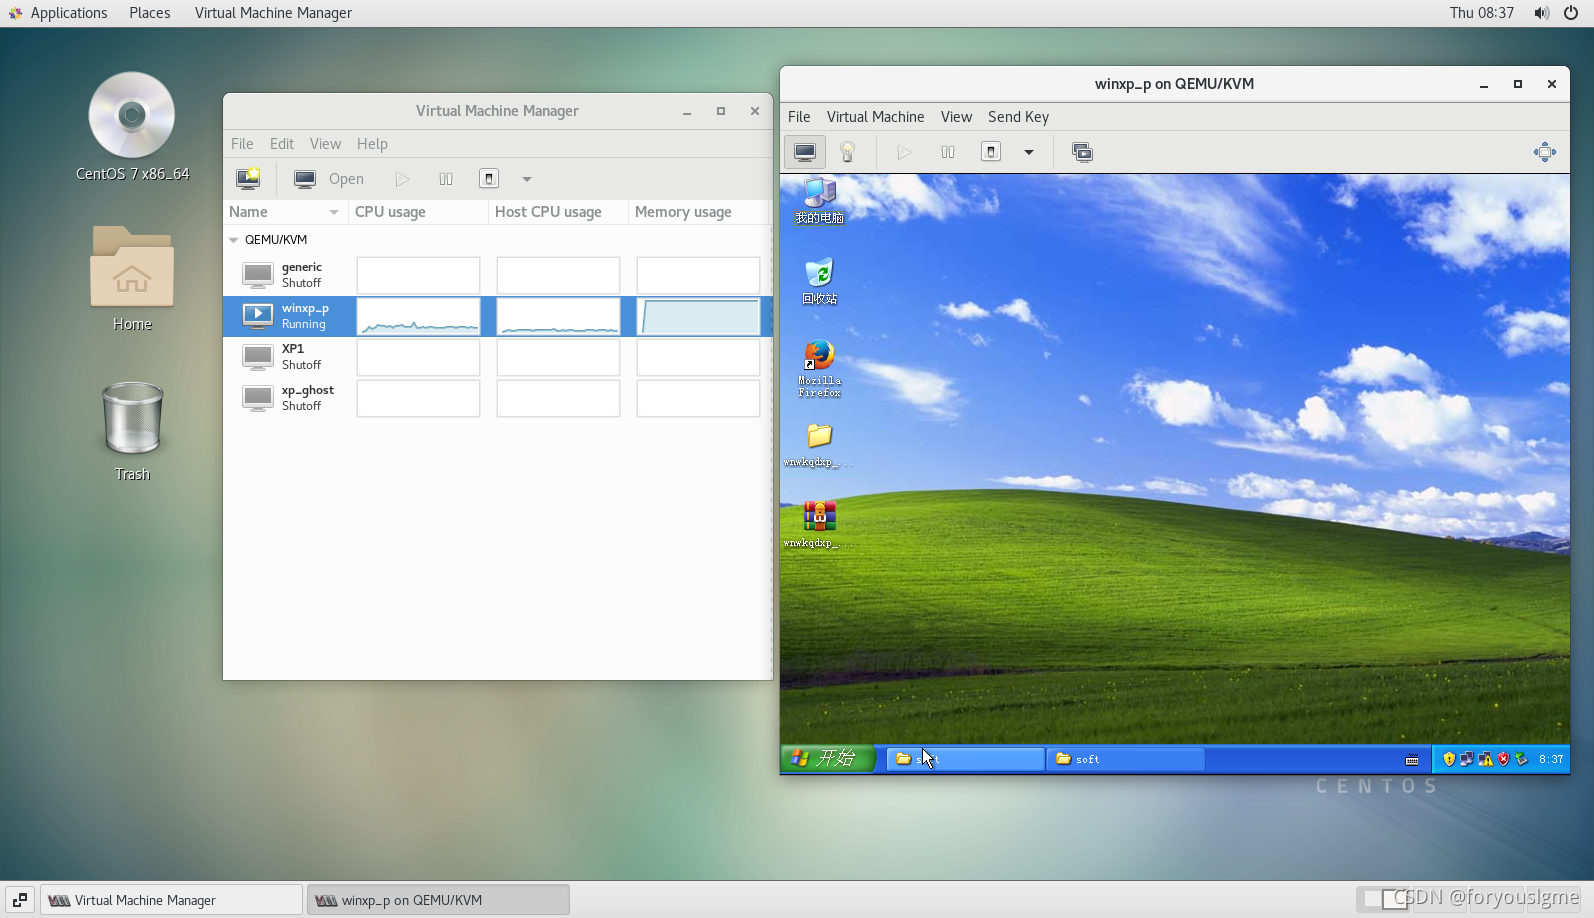This screenshot has height=918, width=1594.
Task: Show graphical console view icon
Action: click(x=805, y=152)
